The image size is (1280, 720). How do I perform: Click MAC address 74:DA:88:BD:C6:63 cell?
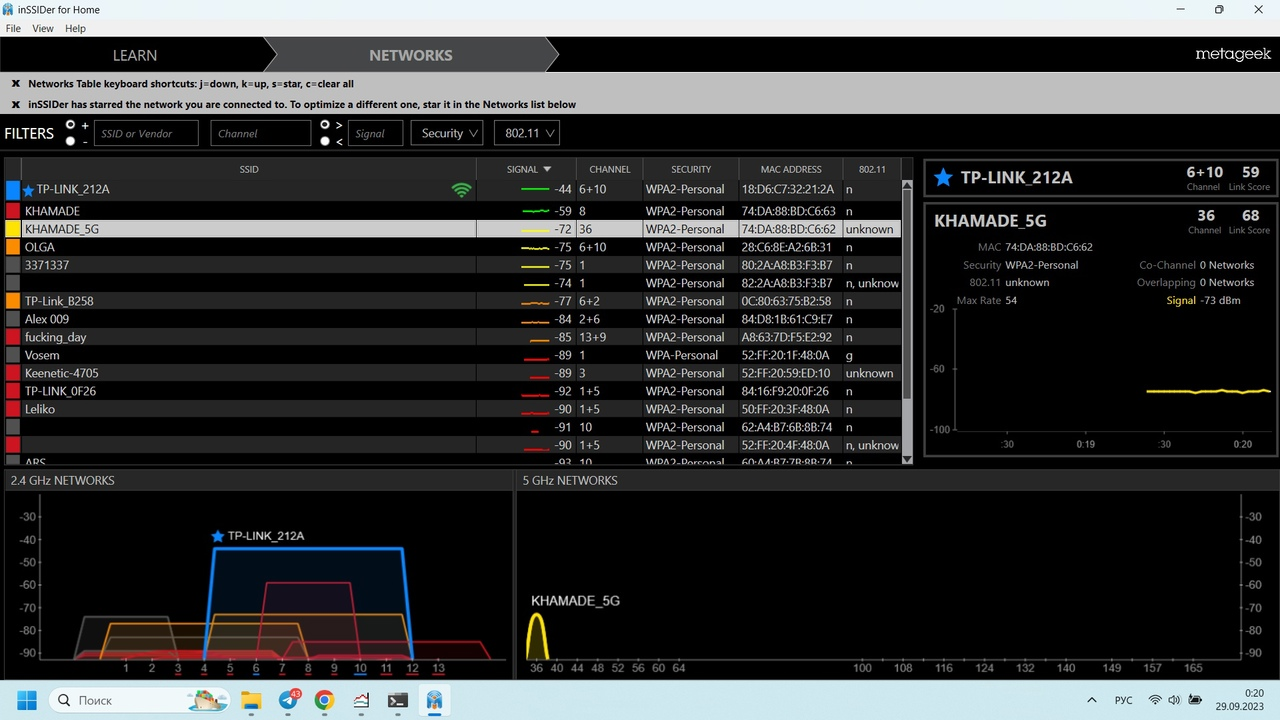click(788, 211)
